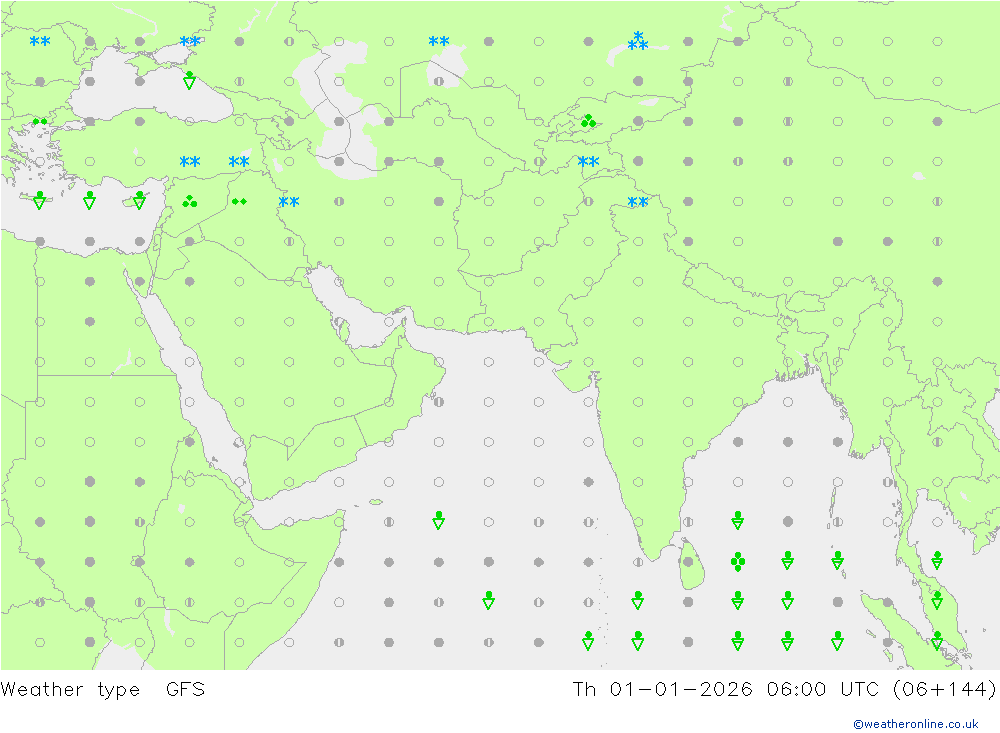This screenshot has height=733, width=1000.
Task: Select the 'GFS' model label
Action: tap(185, 690)
